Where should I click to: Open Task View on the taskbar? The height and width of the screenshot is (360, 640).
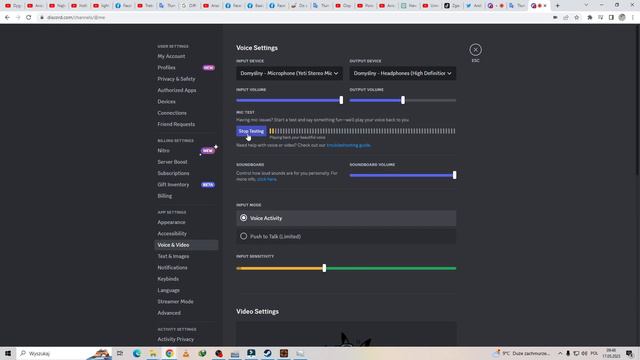point(120,353)
